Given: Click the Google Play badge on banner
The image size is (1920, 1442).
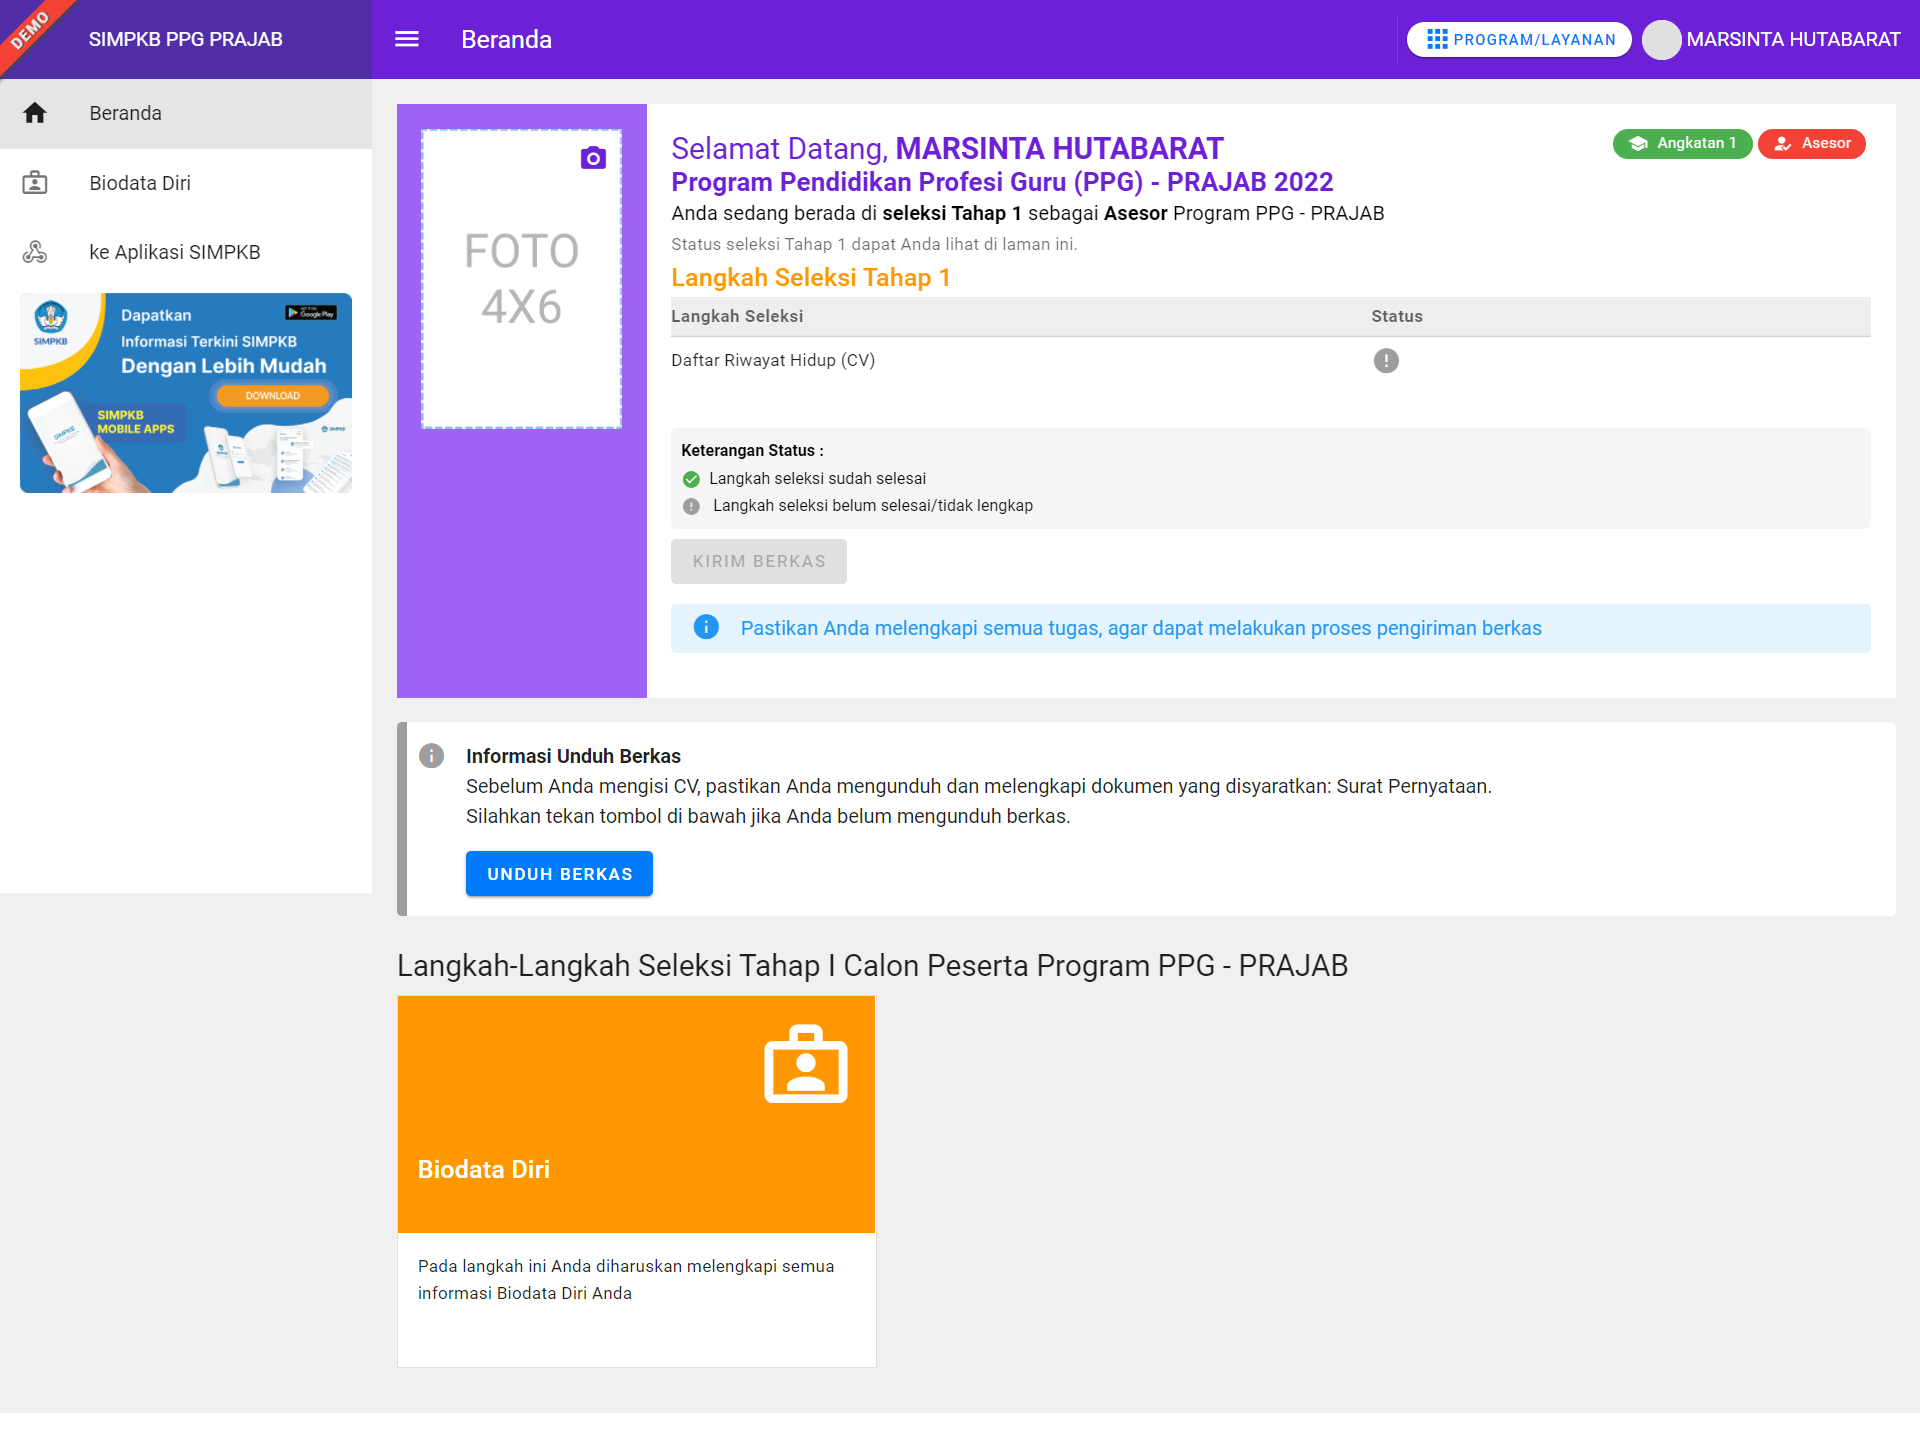Looking at the screenshot, I should point(311,313).
